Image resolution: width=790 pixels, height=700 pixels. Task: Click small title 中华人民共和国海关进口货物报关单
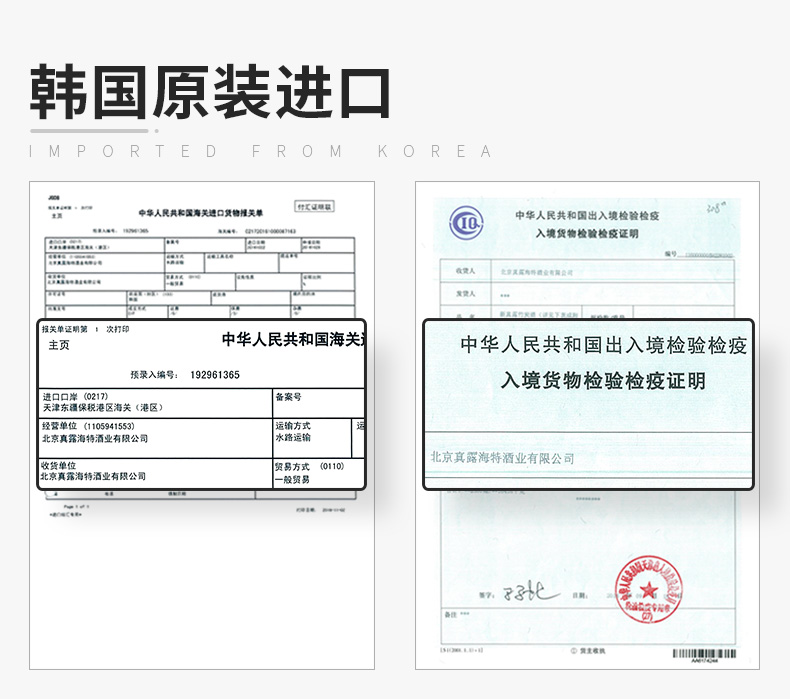201,213
